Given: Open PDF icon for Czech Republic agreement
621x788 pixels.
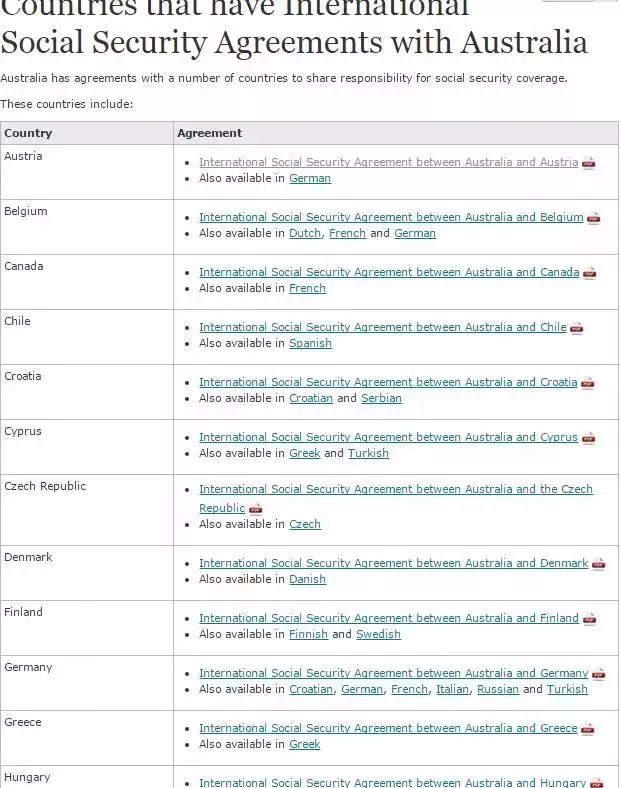Looking at the screenshot, I should click(x=255, y=509).
